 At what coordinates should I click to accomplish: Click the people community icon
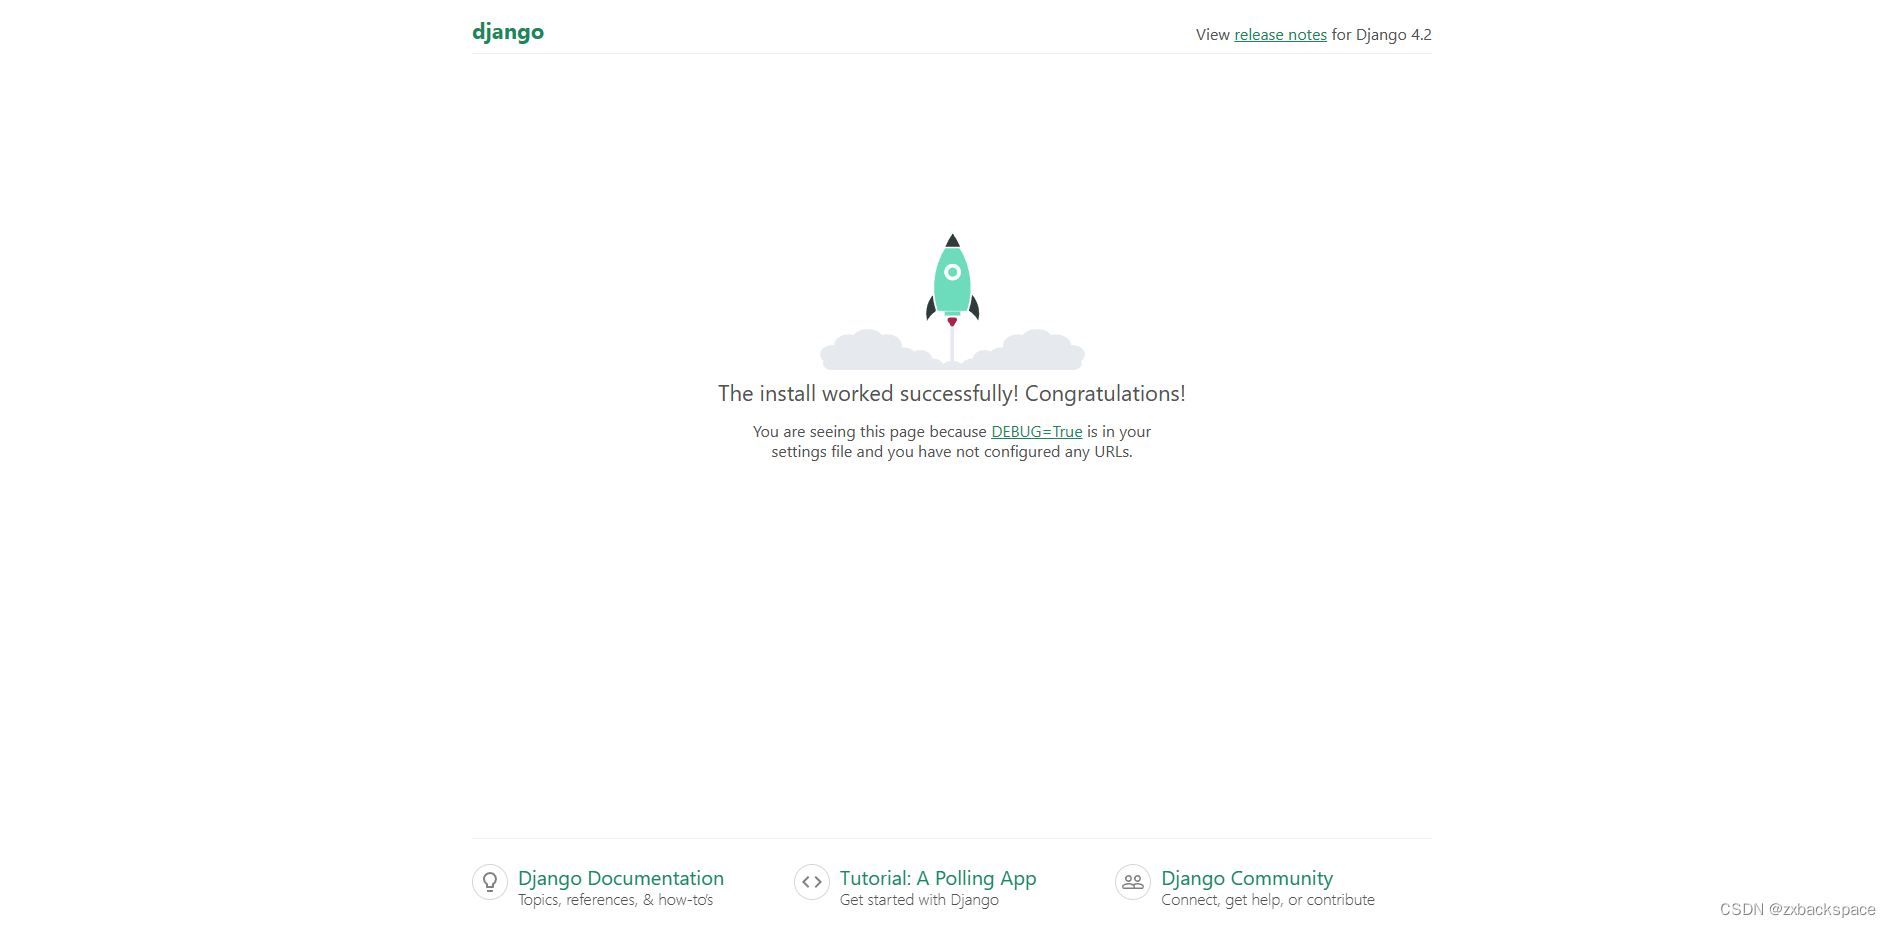(1133, 882)
